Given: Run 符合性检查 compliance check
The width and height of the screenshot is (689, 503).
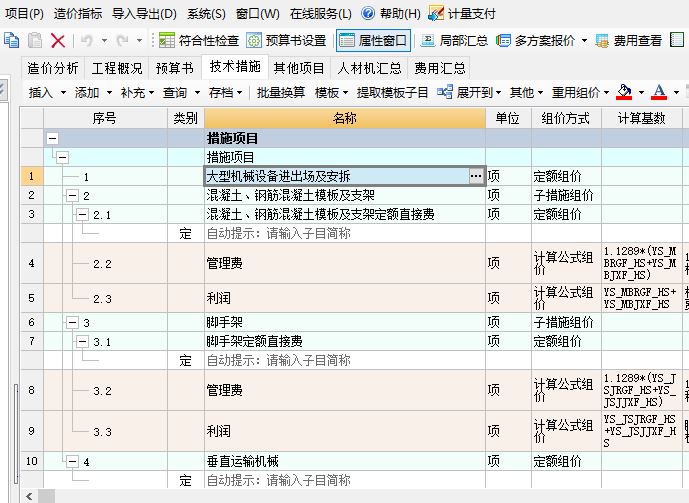Looking at the screenshot, I should pos(199,41).
